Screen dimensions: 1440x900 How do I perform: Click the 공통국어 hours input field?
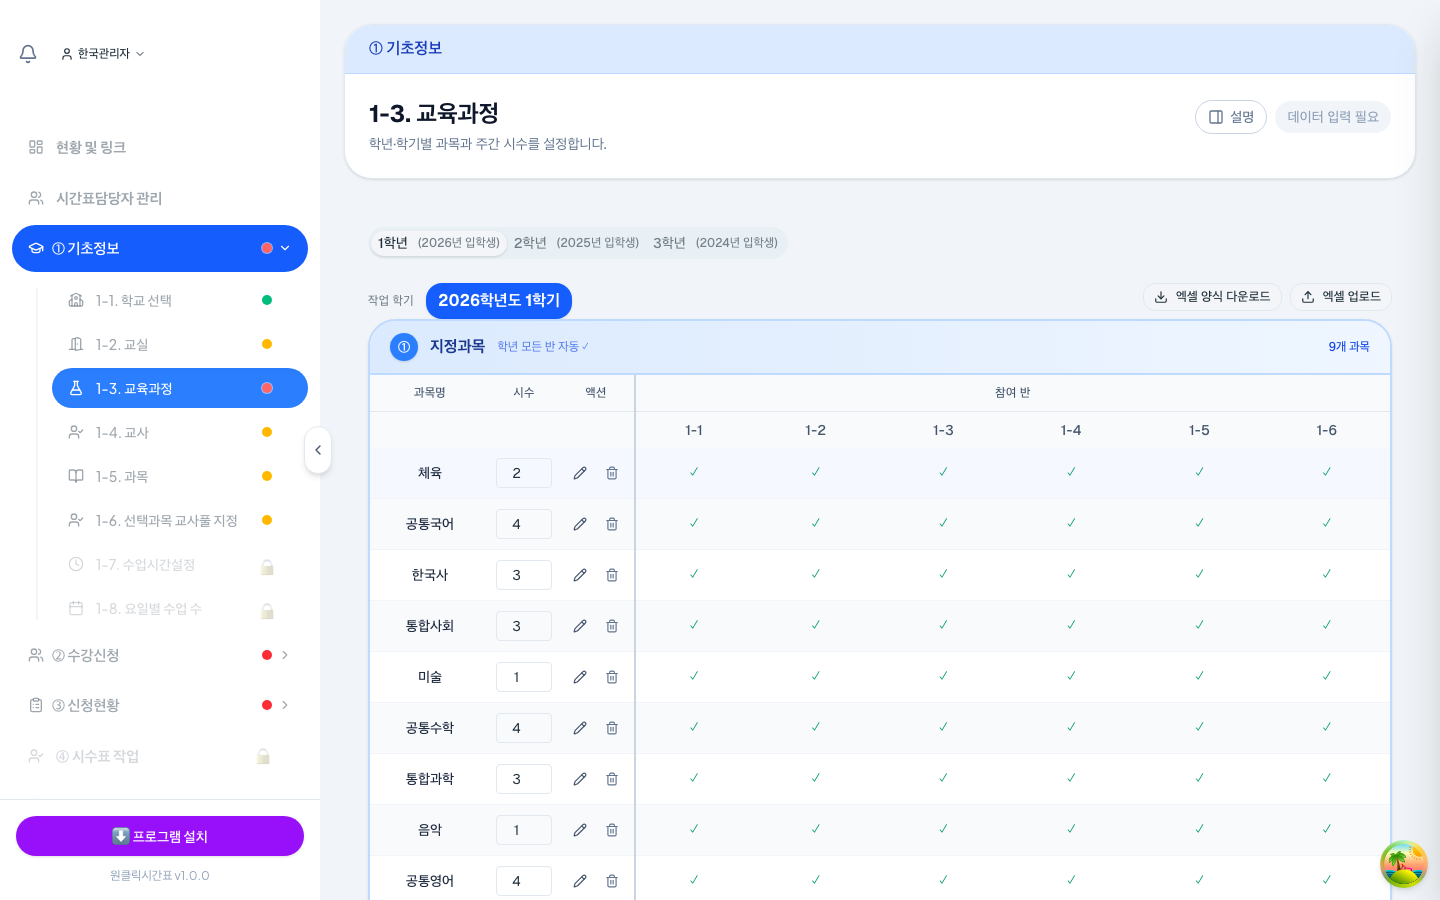(x=524, y=524)
